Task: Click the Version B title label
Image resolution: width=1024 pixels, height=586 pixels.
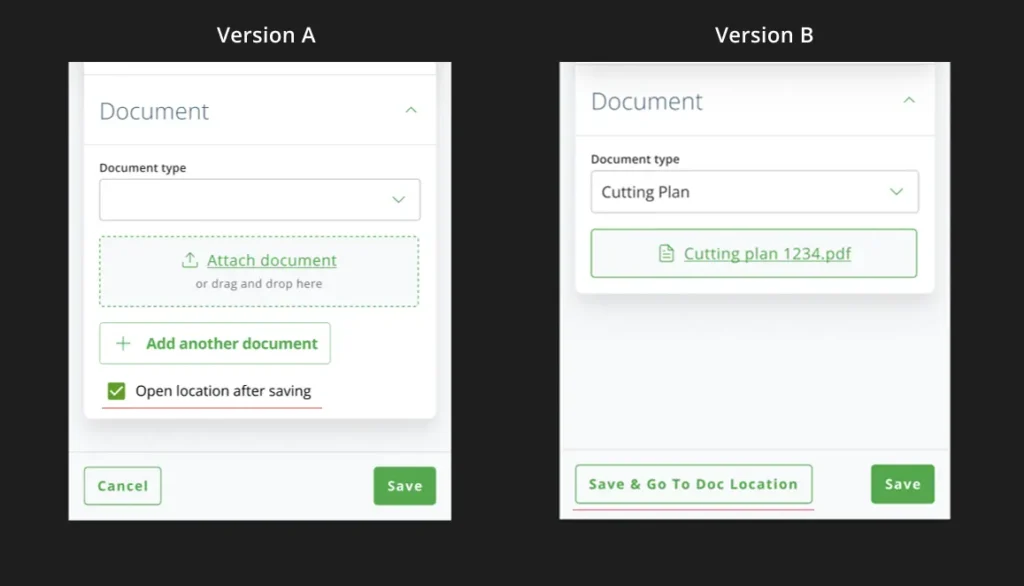Action: 764,35
